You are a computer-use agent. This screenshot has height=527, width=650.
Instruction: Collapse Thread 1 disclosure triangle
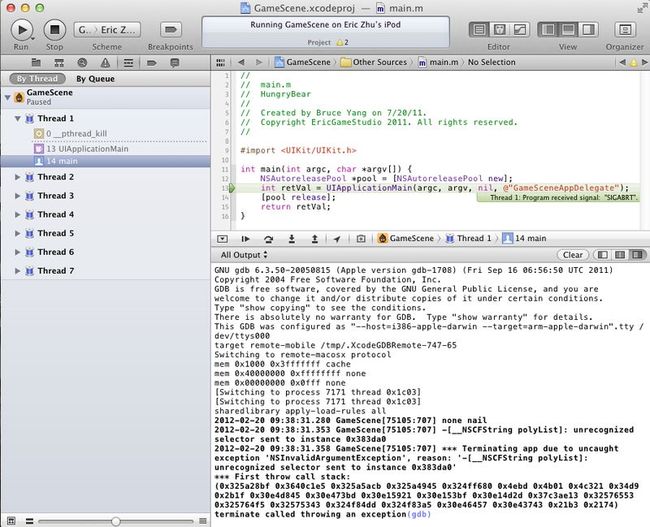[17, 119]
